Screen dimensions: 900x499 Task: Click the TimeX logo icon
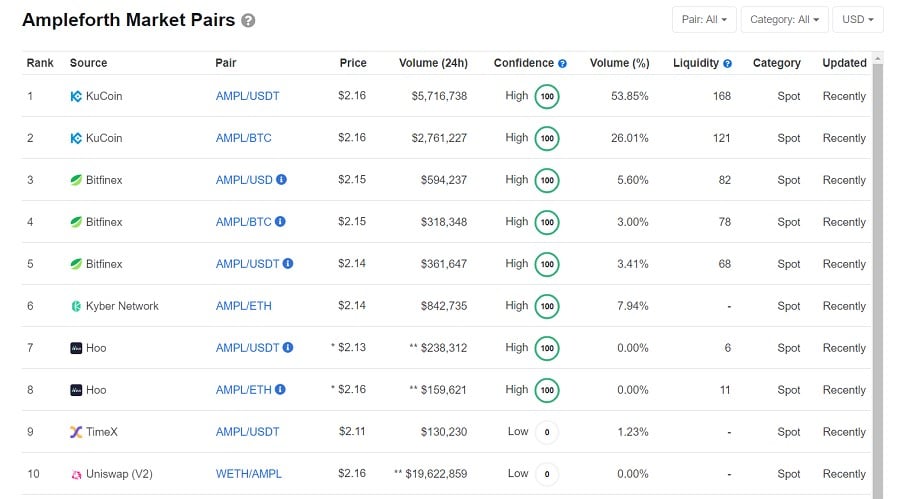pyautogui.click(x=76, y=432)
